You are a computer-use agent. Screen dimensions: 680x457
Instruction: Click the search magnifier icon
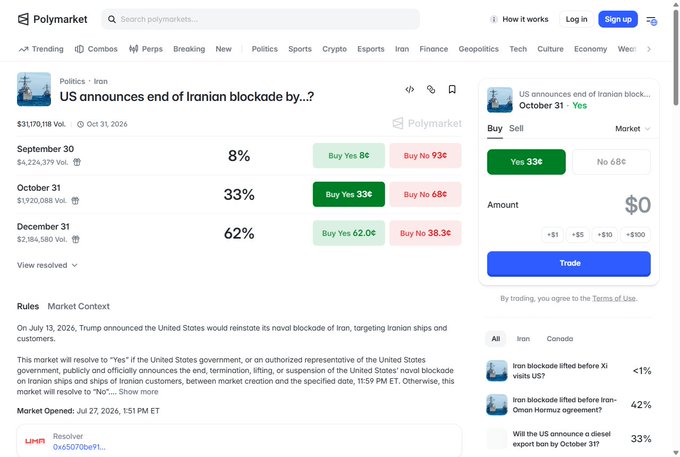pos(112,19)
